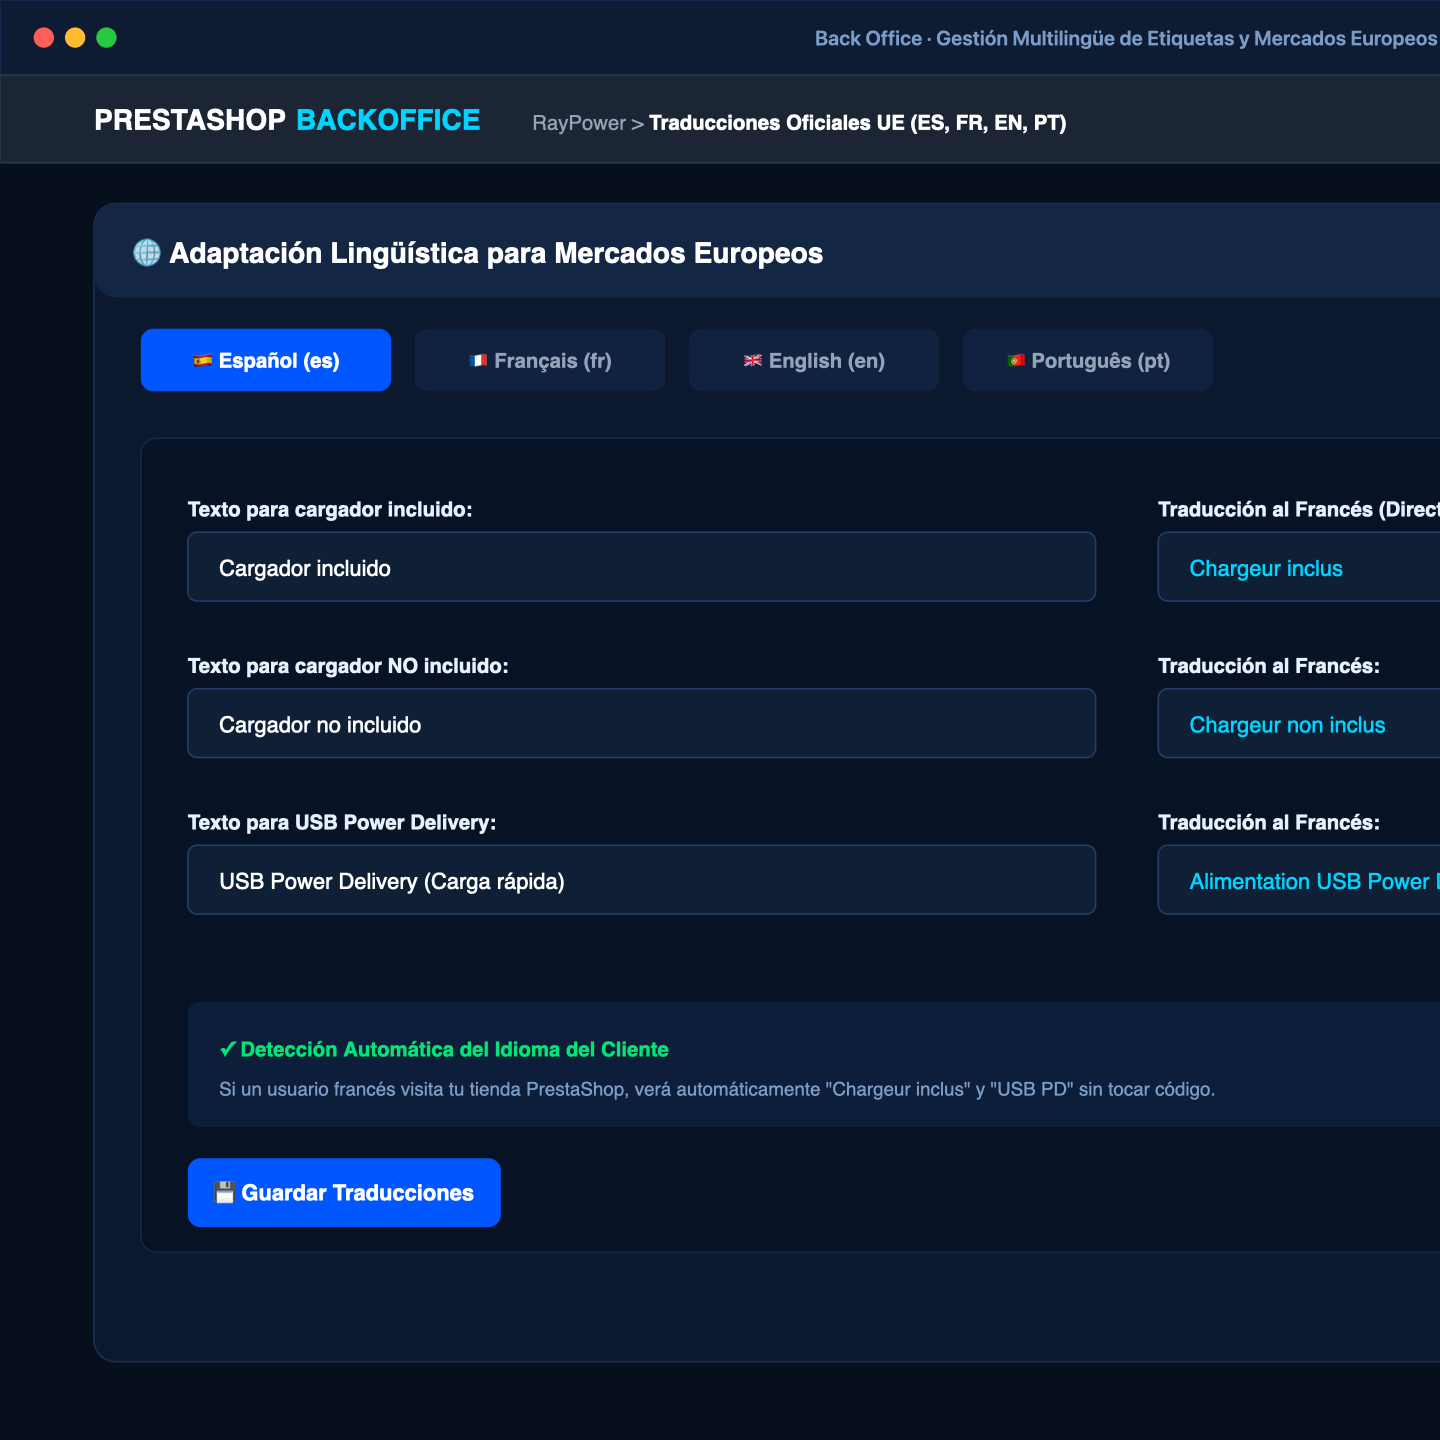Click the UK flag icon

(753, 361)
